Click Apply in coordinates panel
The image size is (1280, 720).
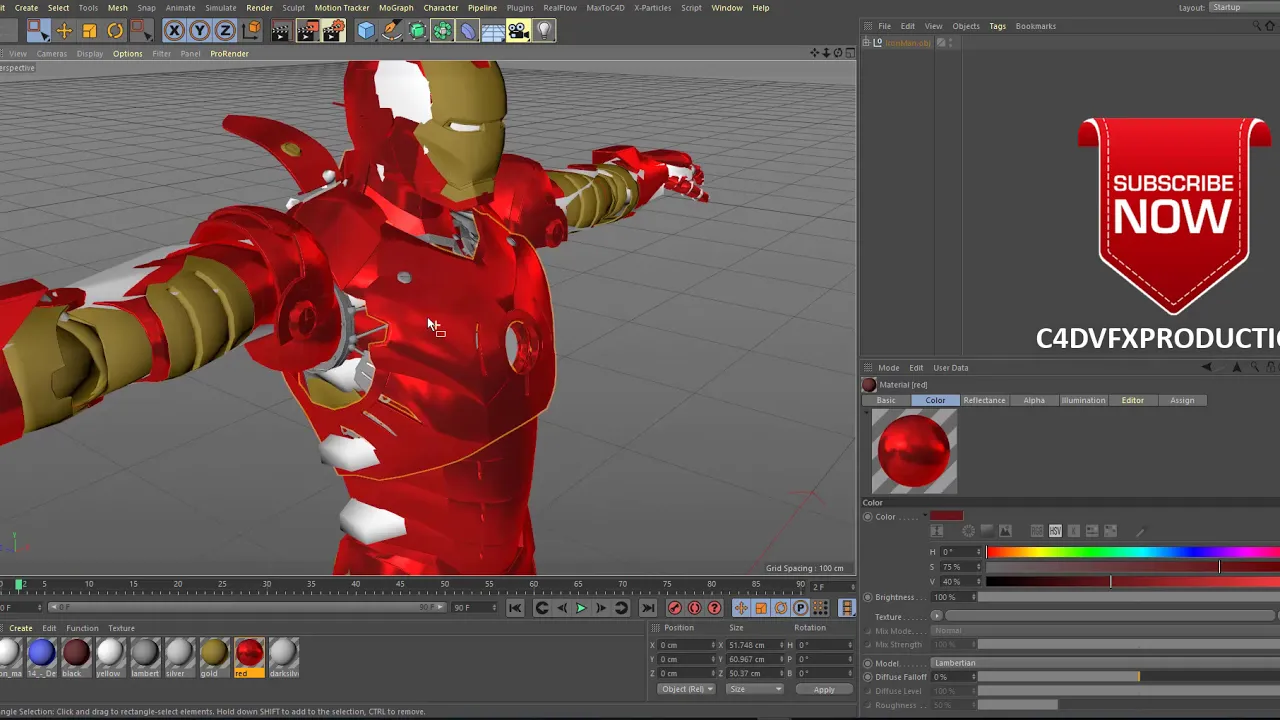824,689
